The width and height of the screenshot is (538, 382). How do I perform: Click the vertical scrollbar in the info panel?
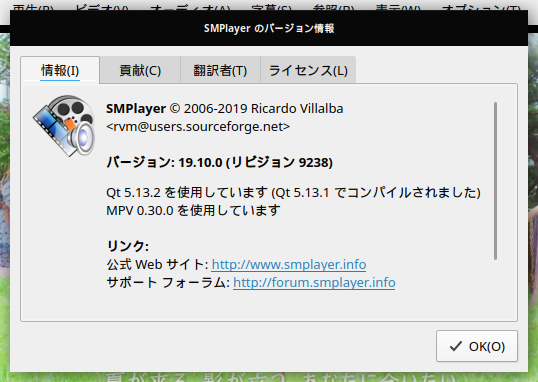pos(495,181)
